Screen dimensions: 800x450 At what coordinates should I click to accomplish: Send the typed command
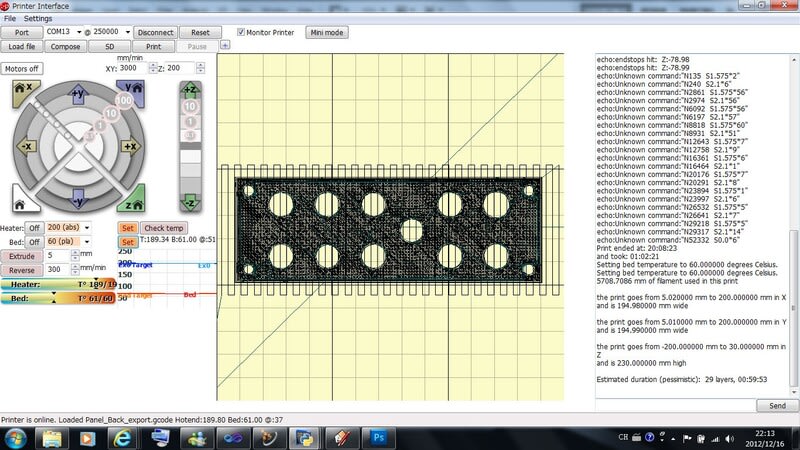tap(777, 406)
